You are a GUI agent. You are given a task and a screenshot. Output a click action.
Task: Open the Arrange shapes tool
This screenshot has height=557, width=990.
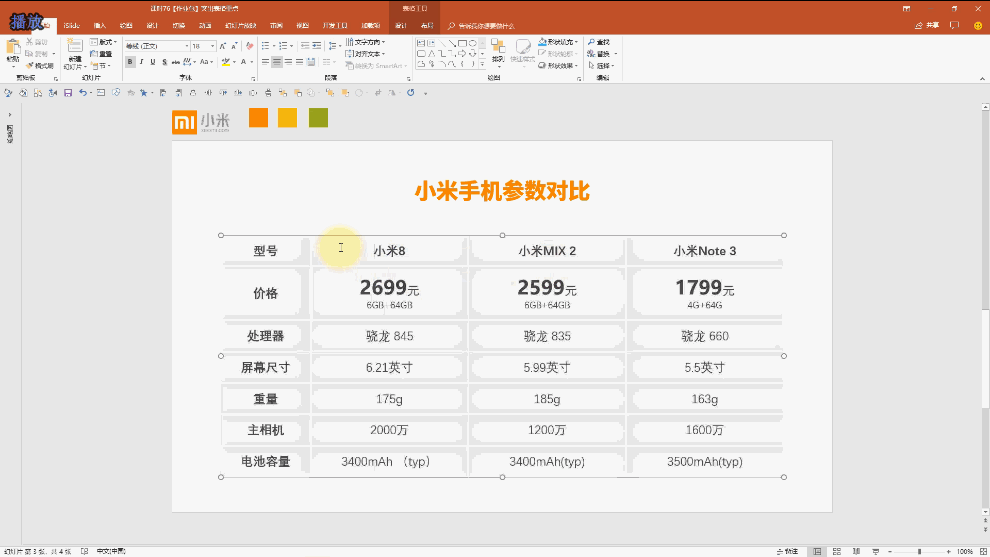pyautogui.click(x=497, y=51)
